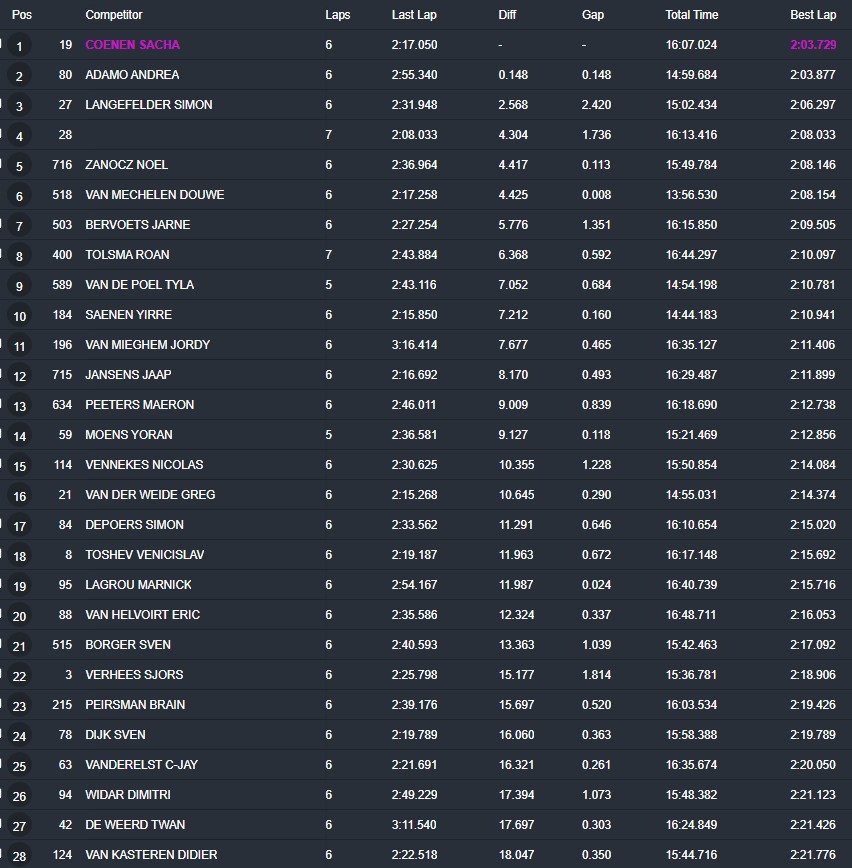Open competitor VAN MECHELEN DOUWE
Viewport: 852px width, 868px height.
pyautogui.click(x=154, y=195)
